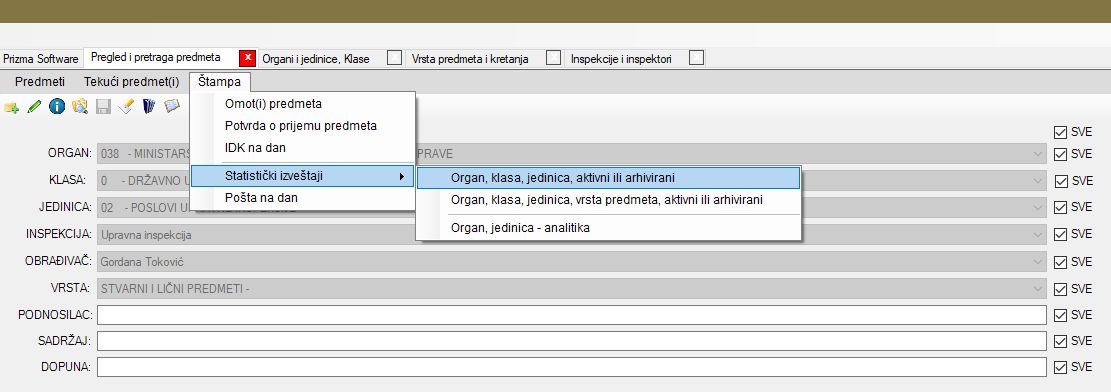Image resolution: width=1111 pixels, height=392 pixels.
Task: Click the folder search magnifier icon
Action: coord(80,107)
